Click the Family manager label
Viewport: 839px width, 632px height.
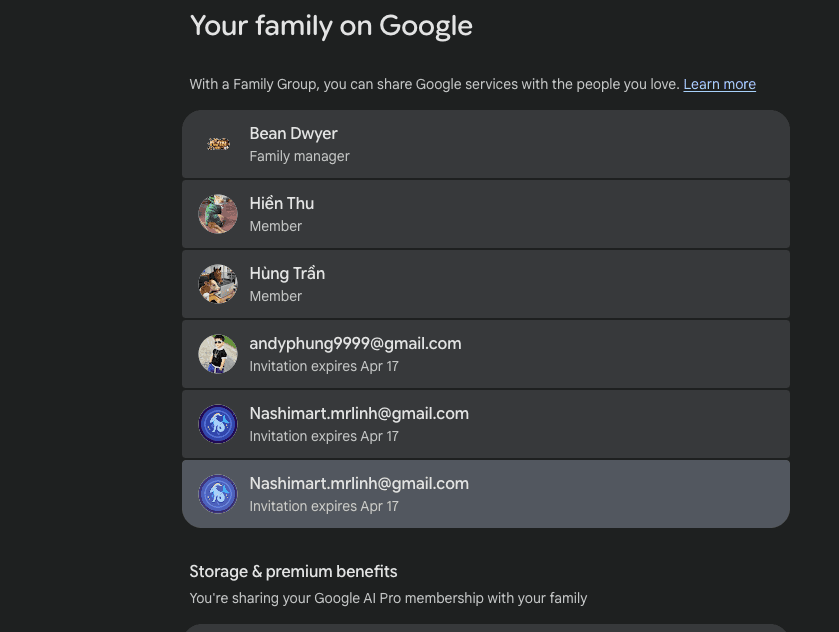(x=299, y=156)
